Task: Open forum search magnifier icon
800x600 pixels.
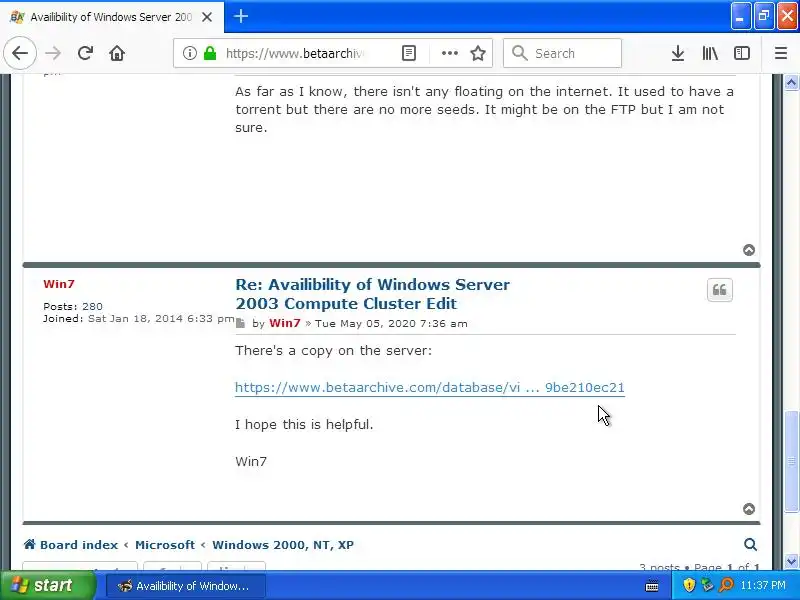Action: (750, 544)
